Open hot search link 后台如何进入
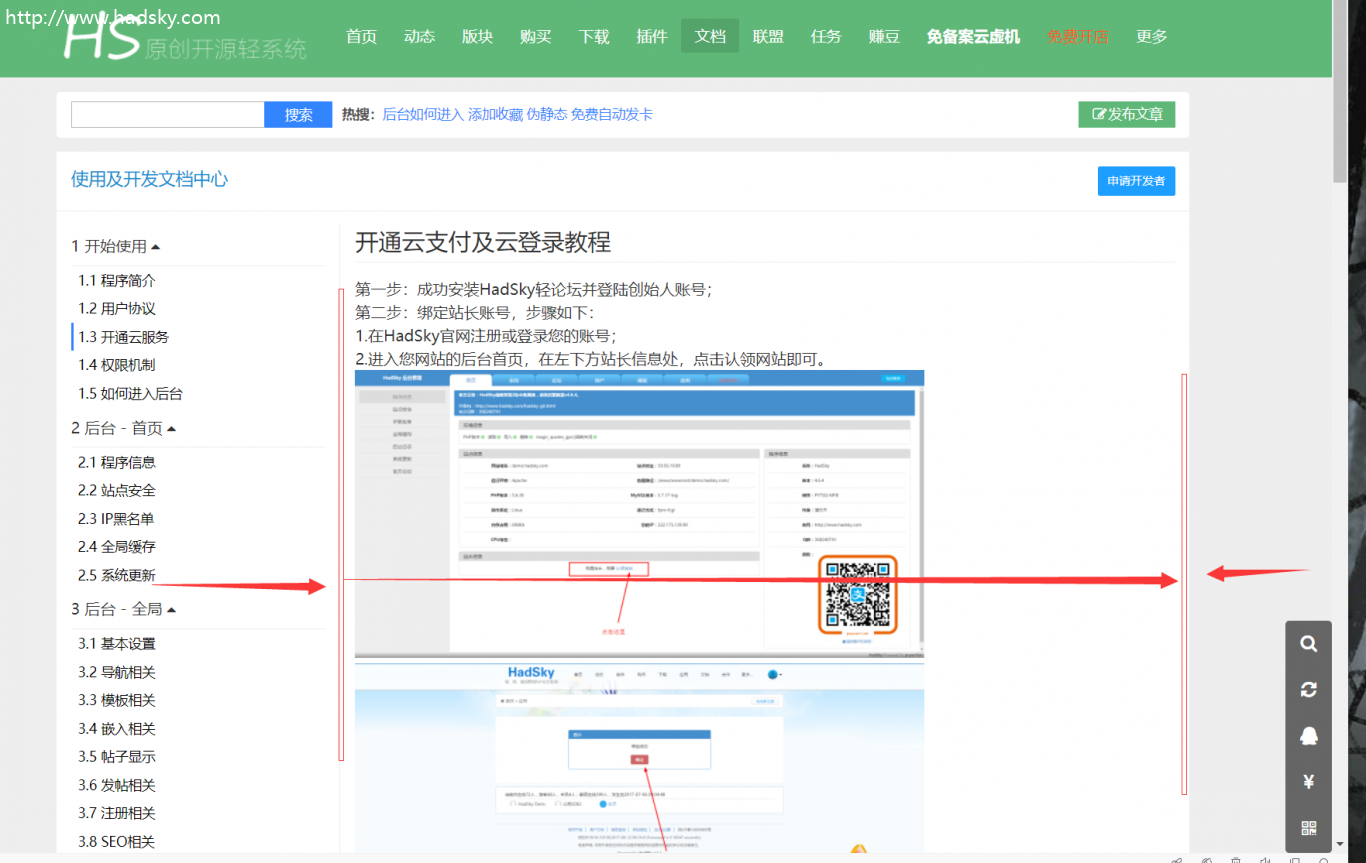Viewport: 1366px width, 863px height. [423, 114]
